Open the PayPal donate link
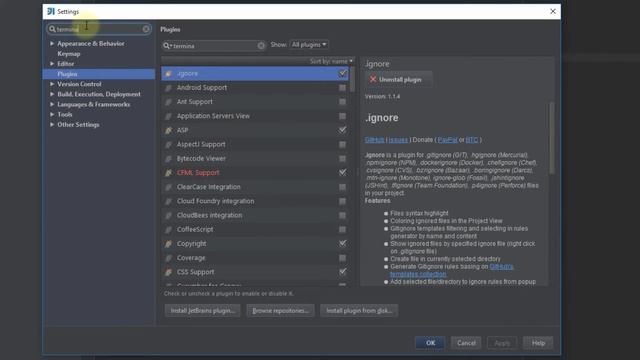 (x=447, y=140)
